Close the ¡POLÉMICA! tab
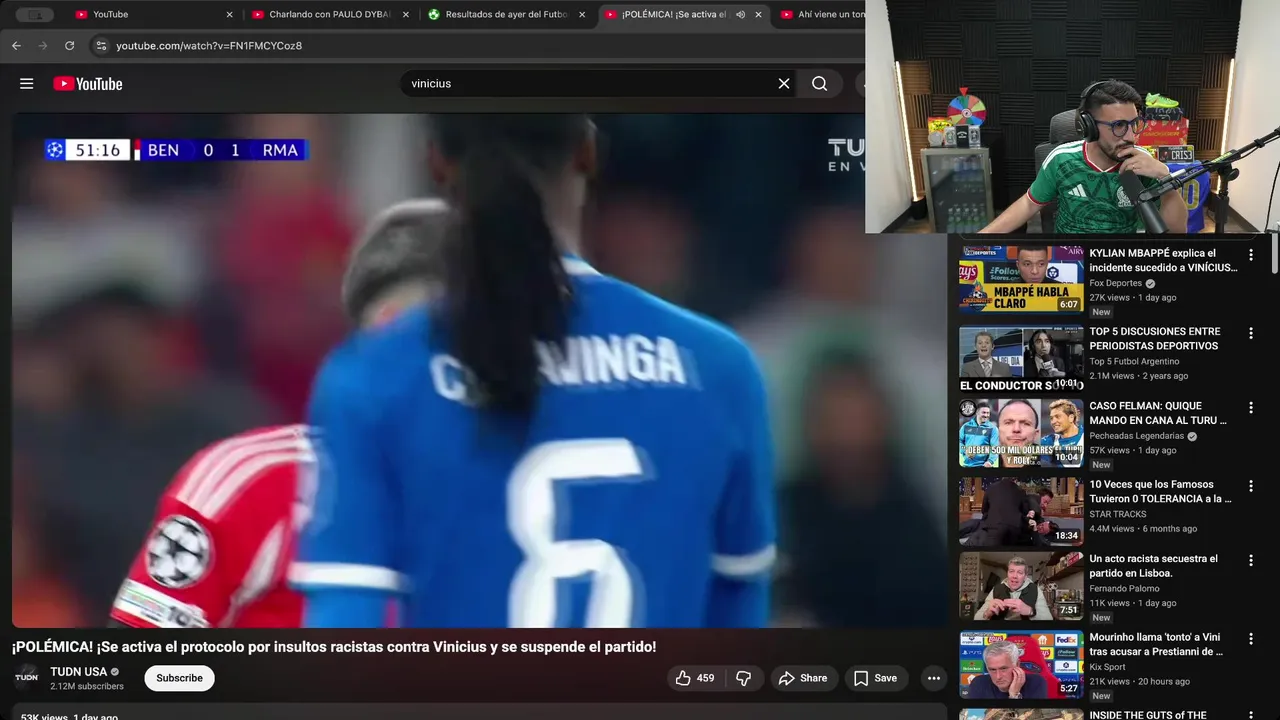 pos(759,15)
